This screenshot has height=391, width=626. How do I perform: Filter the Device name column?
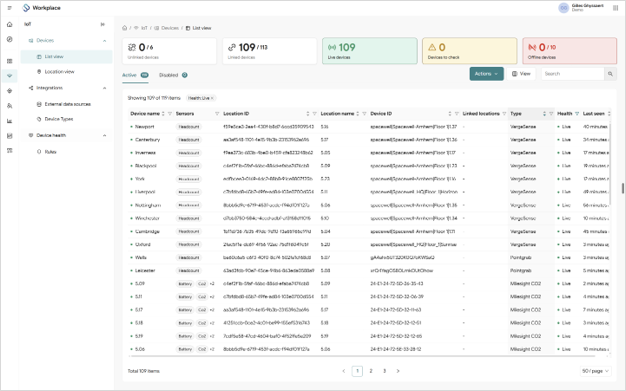point(170,114)
